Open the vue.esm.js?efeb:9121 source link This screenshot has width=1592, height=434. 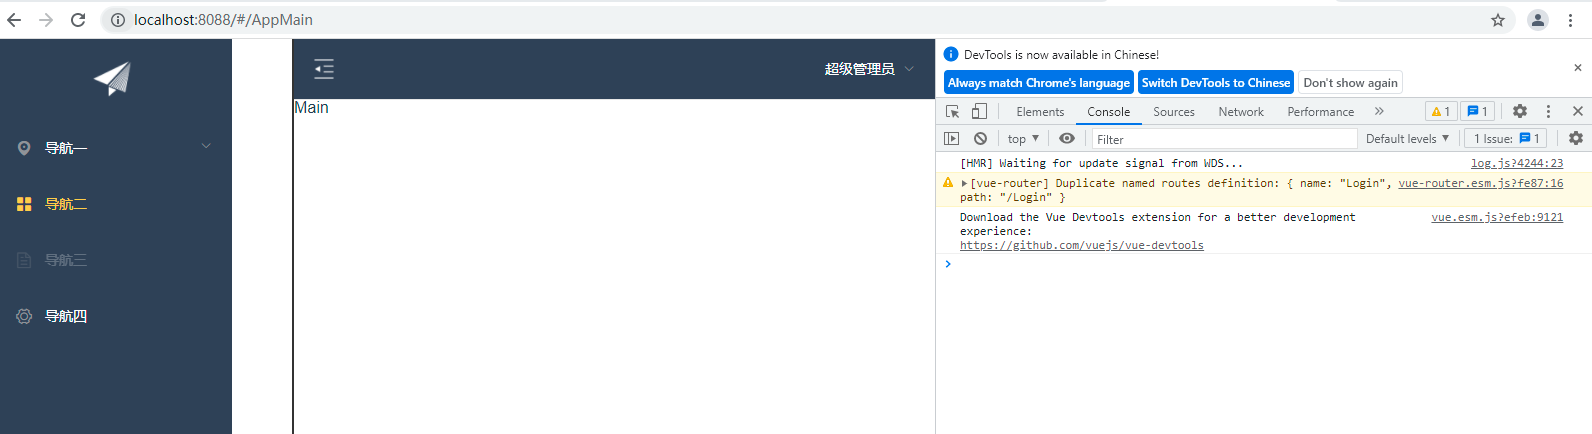[x=1497, y=217]
